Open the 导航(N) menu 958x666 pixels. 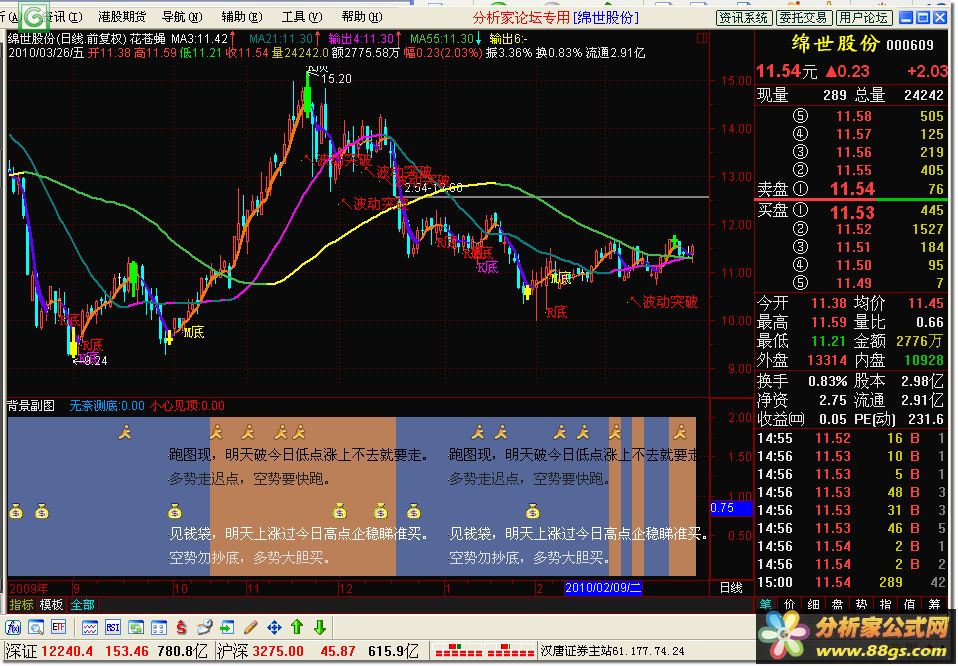pos(181,16)
